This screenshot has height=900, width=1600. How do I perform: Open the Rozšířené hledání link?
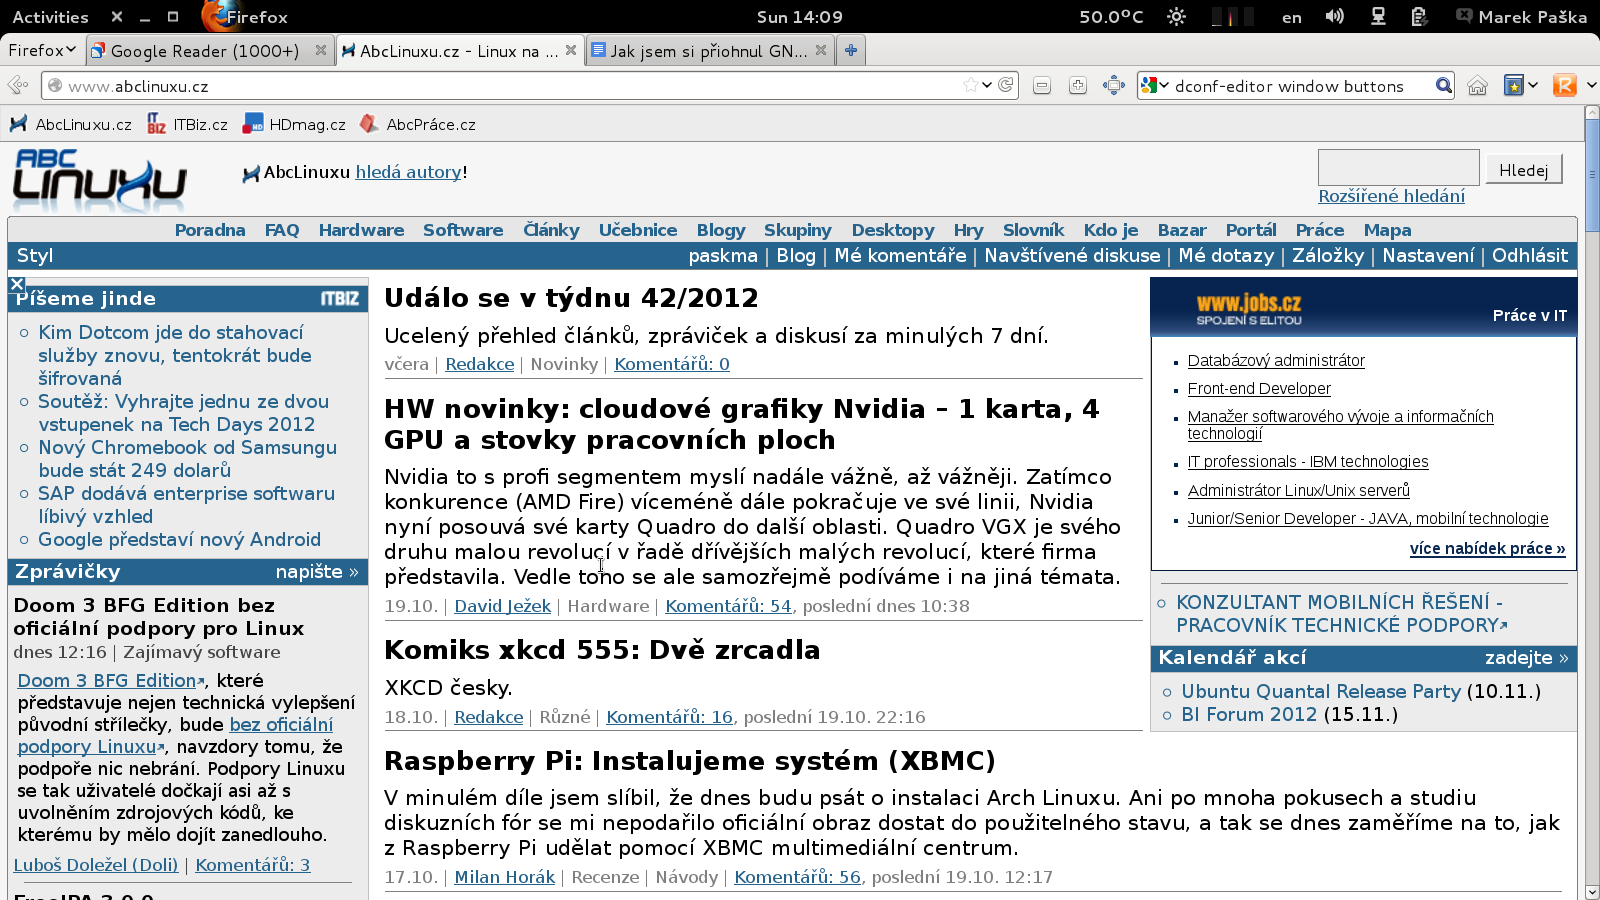(1391, 196)
